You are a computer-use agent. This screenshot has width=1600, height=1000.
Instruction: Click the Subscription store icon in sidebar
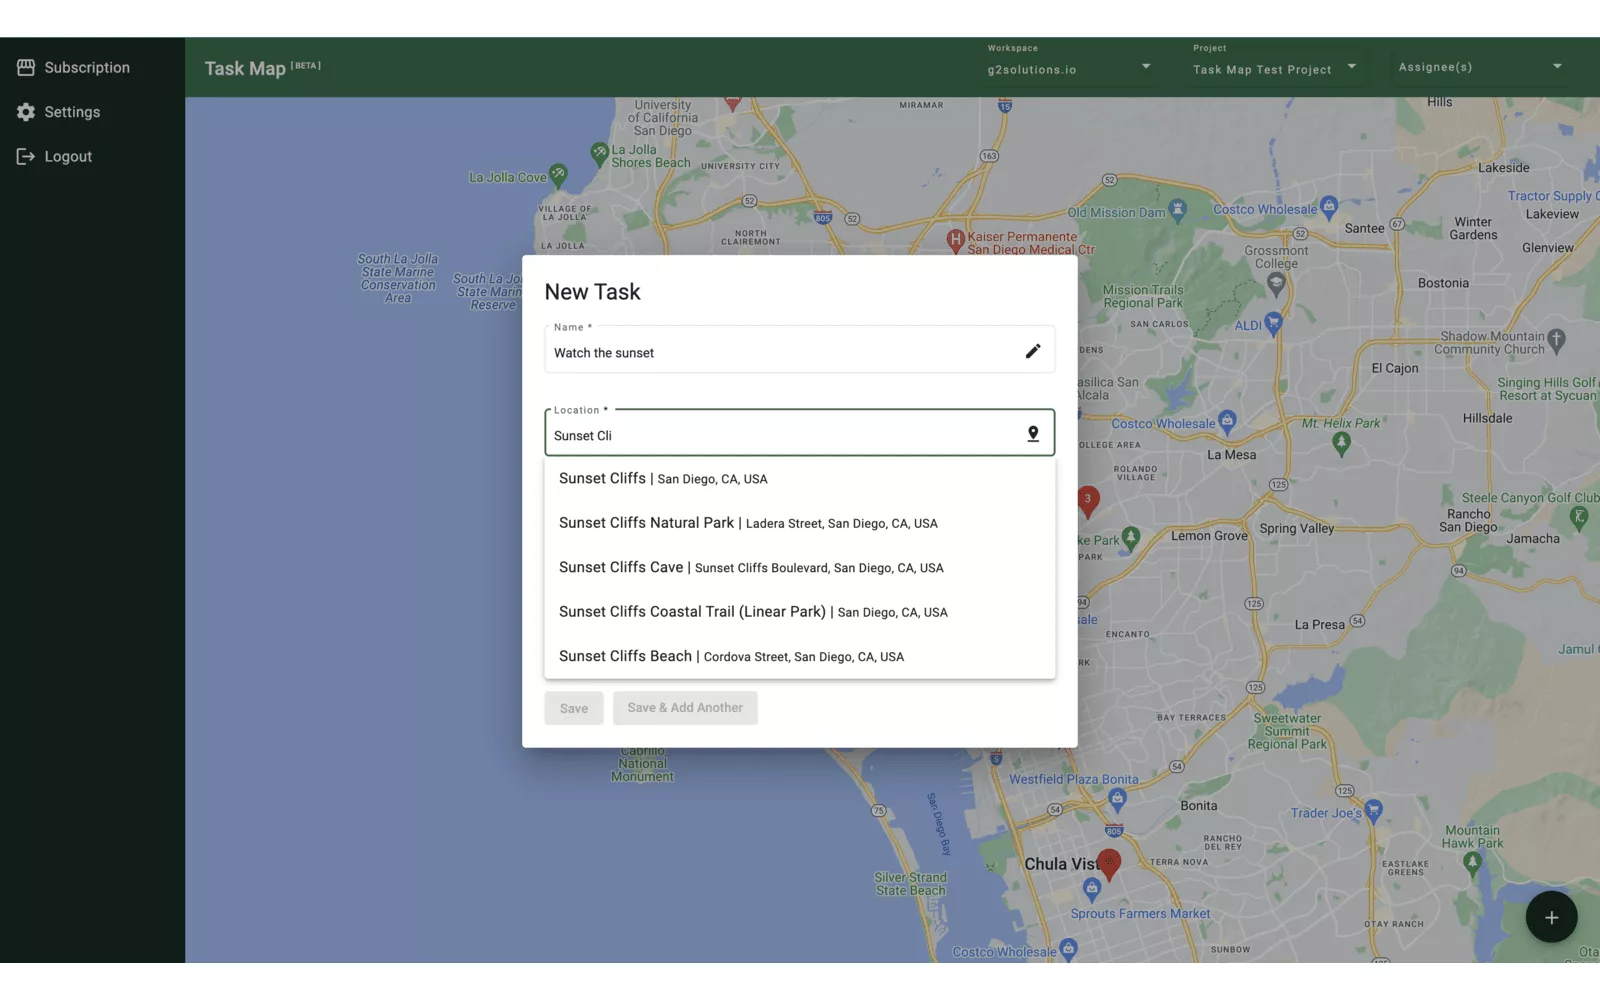tap(26, 67)
